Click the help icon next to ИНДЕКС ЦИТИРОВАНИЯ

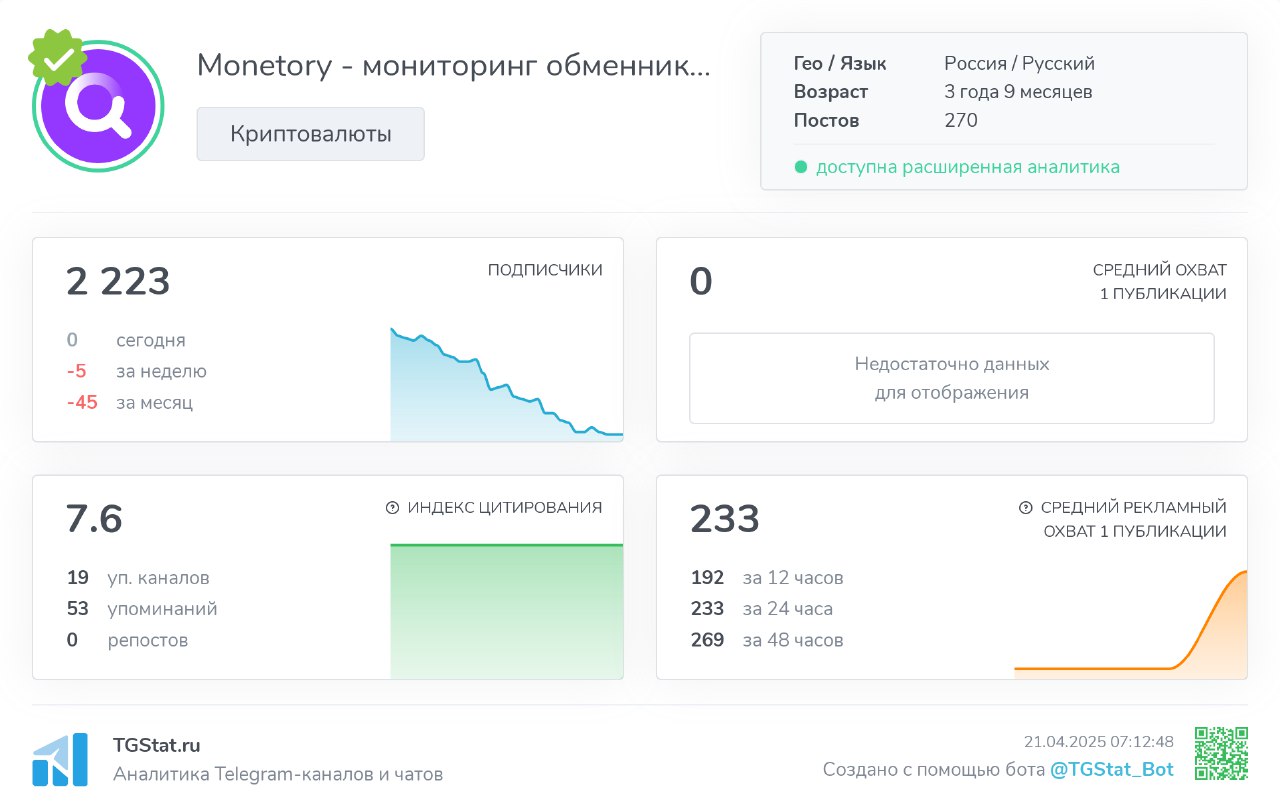point(393,508)
